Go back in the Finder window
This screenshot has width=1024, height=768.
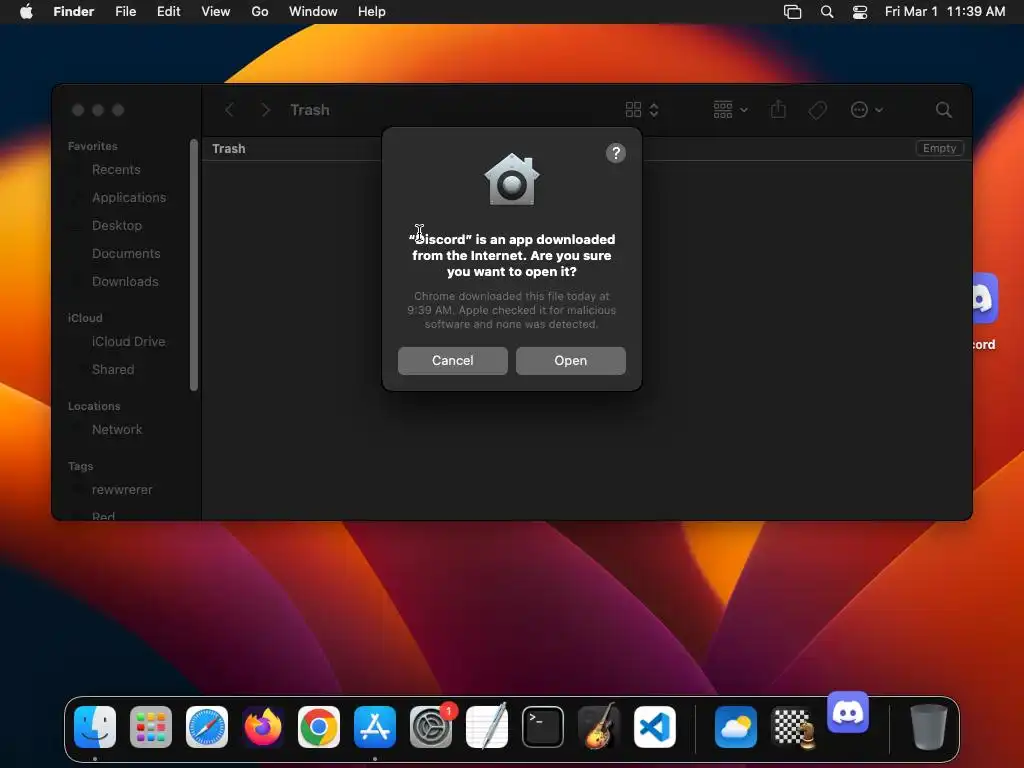point(229,110)
